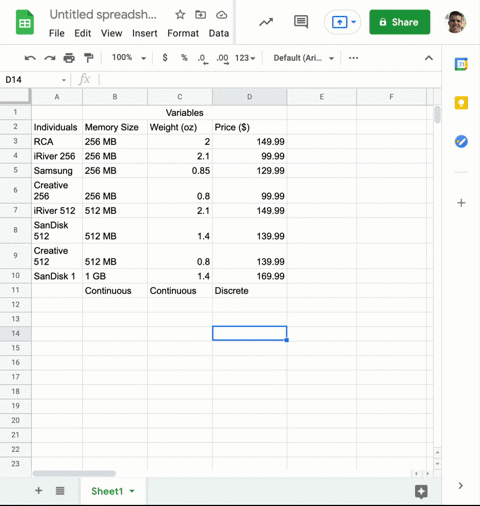480x506 pixels.
Task: Open the All Sheets list icon
Action: [x=60, y=491]
